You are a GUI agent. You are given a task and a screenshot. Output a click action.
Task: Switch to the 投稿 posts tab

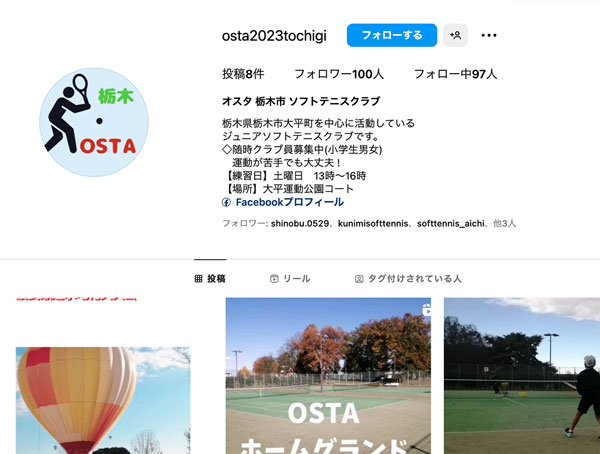[x=210, y=279]
